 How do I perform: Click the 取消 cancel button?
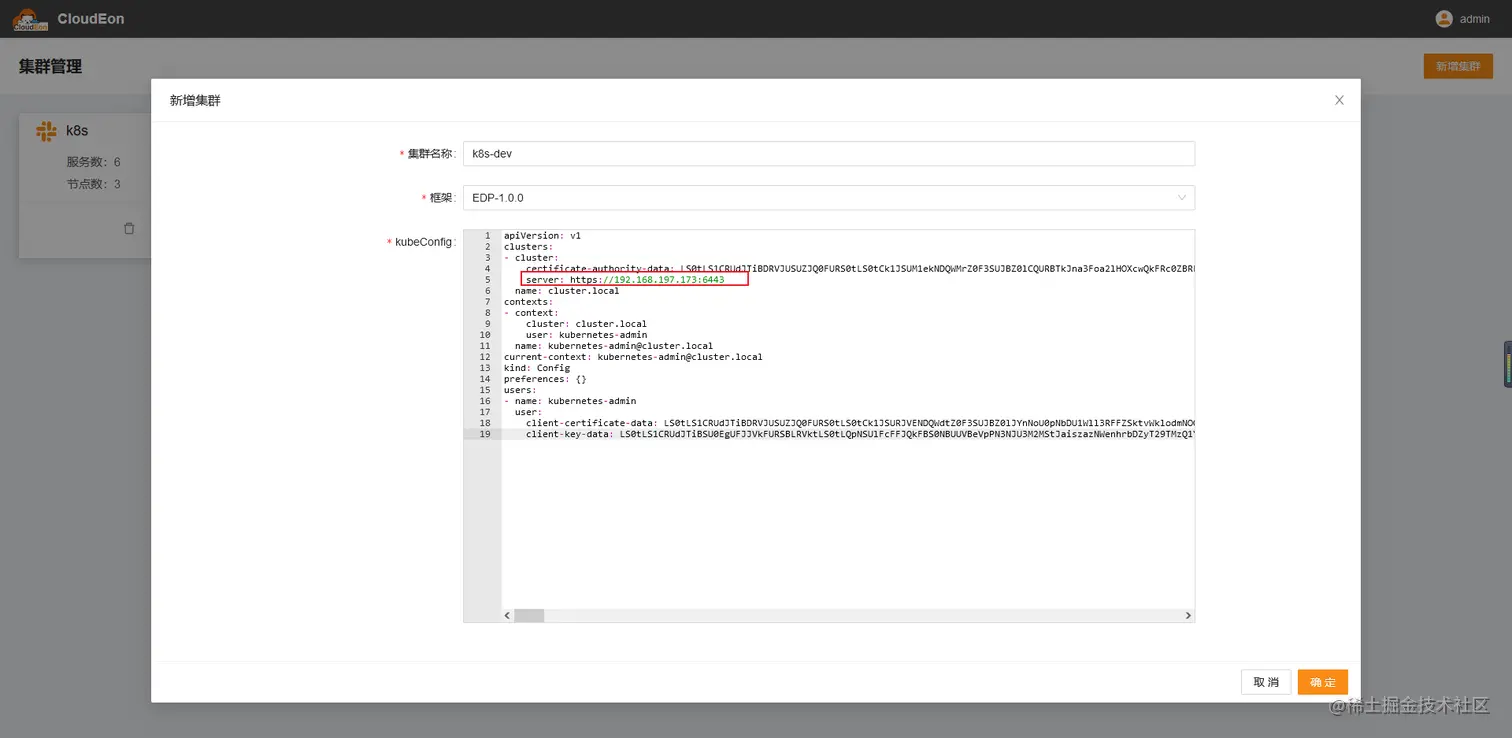[1266, 682]
